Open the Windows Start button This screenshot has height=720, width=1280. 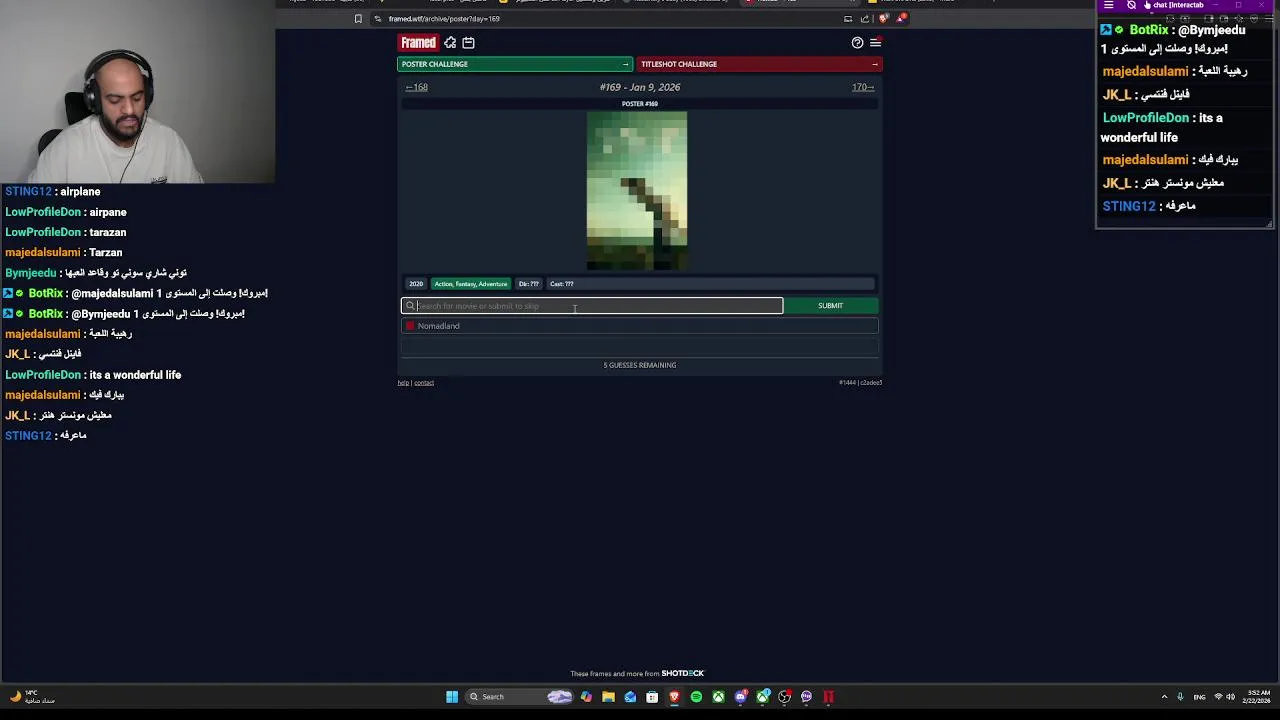pyautogui.click(x=452, y=697)
